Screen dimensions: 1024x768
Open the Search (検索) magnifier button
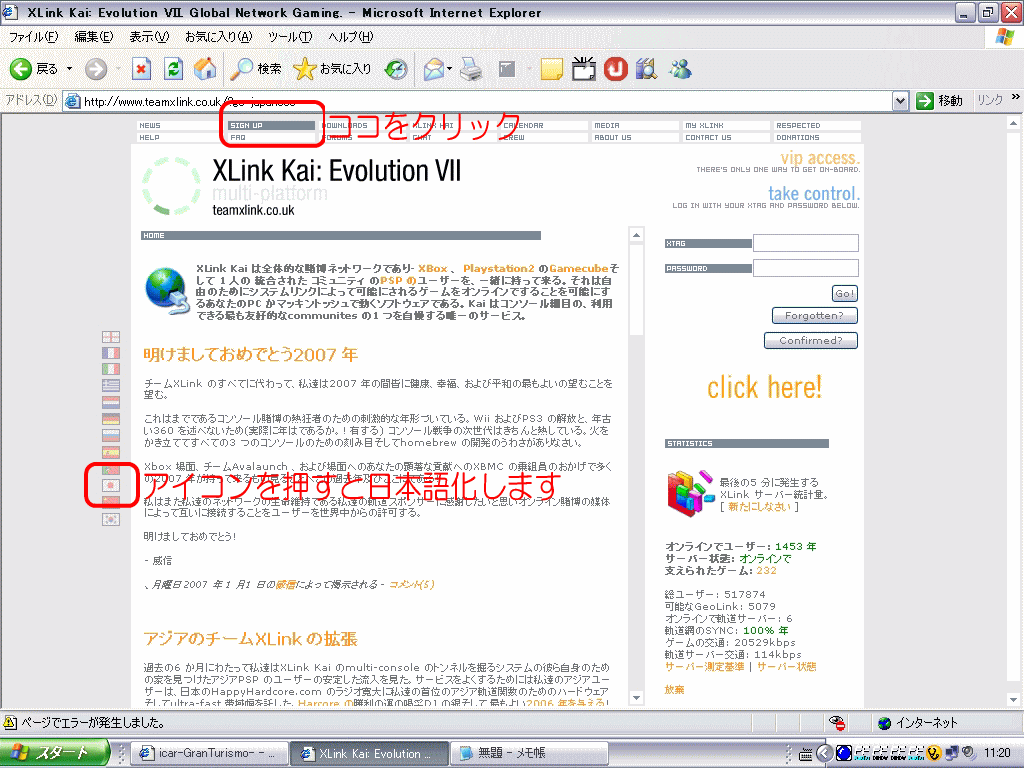point(256,69)
